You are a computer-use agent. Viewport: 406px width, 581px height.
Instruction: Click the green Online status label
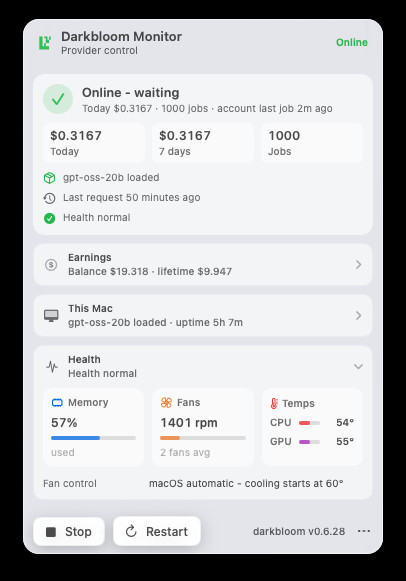[x=352, y=43]
